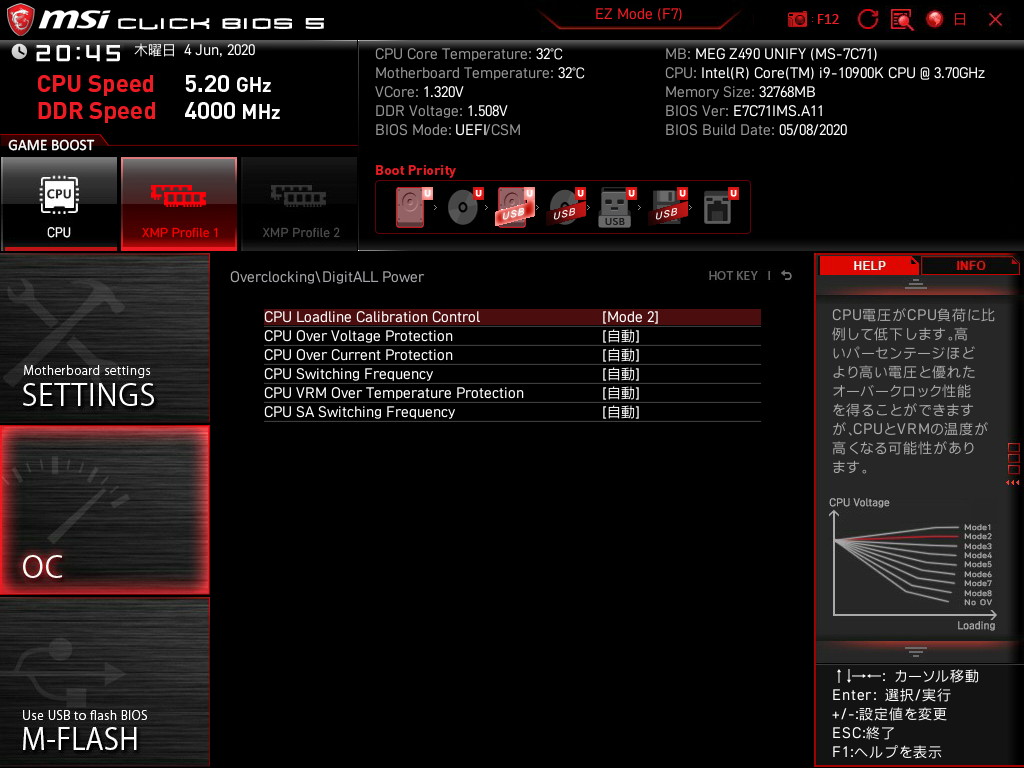Screen dimensions: 1024x768
Task: Click the red triple-arrow panel collapse icon
Action: (x=1013, y=483)
